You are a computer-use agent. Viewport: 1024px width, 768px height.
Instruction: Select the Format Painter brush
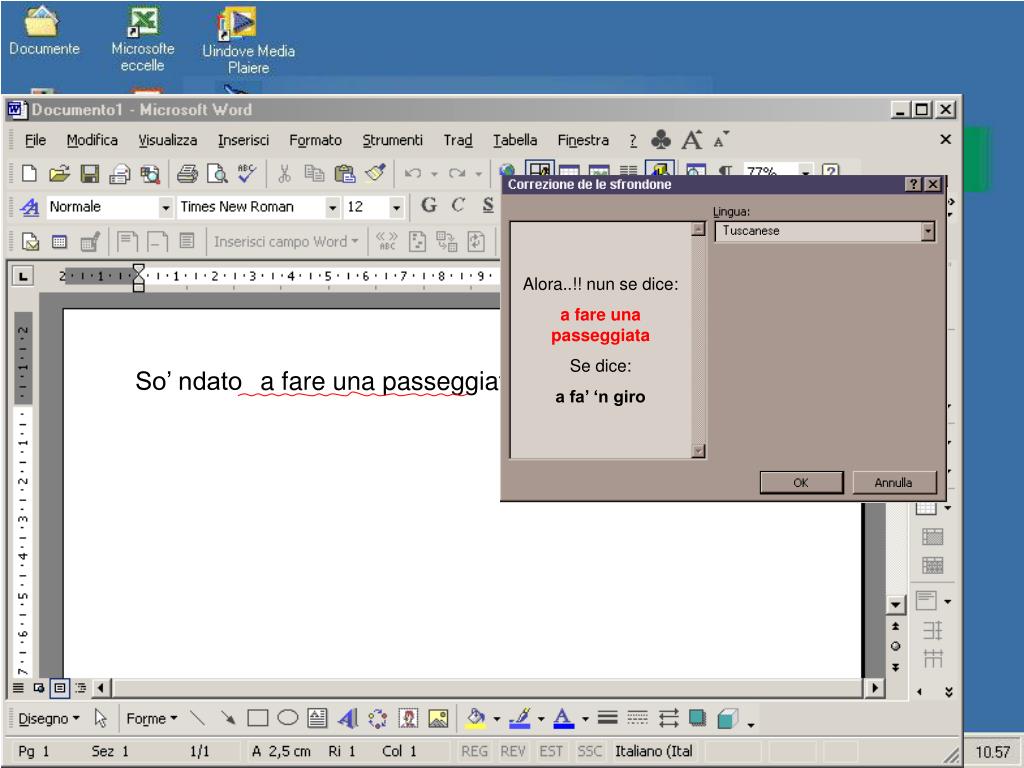376,172
